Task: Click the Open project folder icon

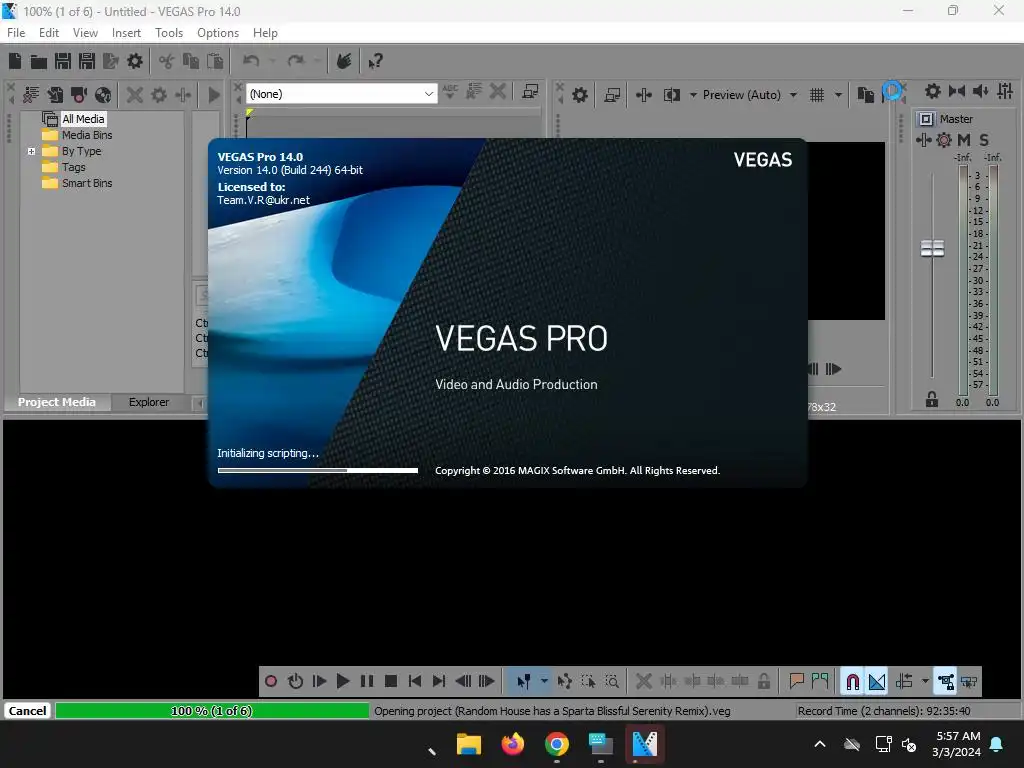Action: [39, 61]
